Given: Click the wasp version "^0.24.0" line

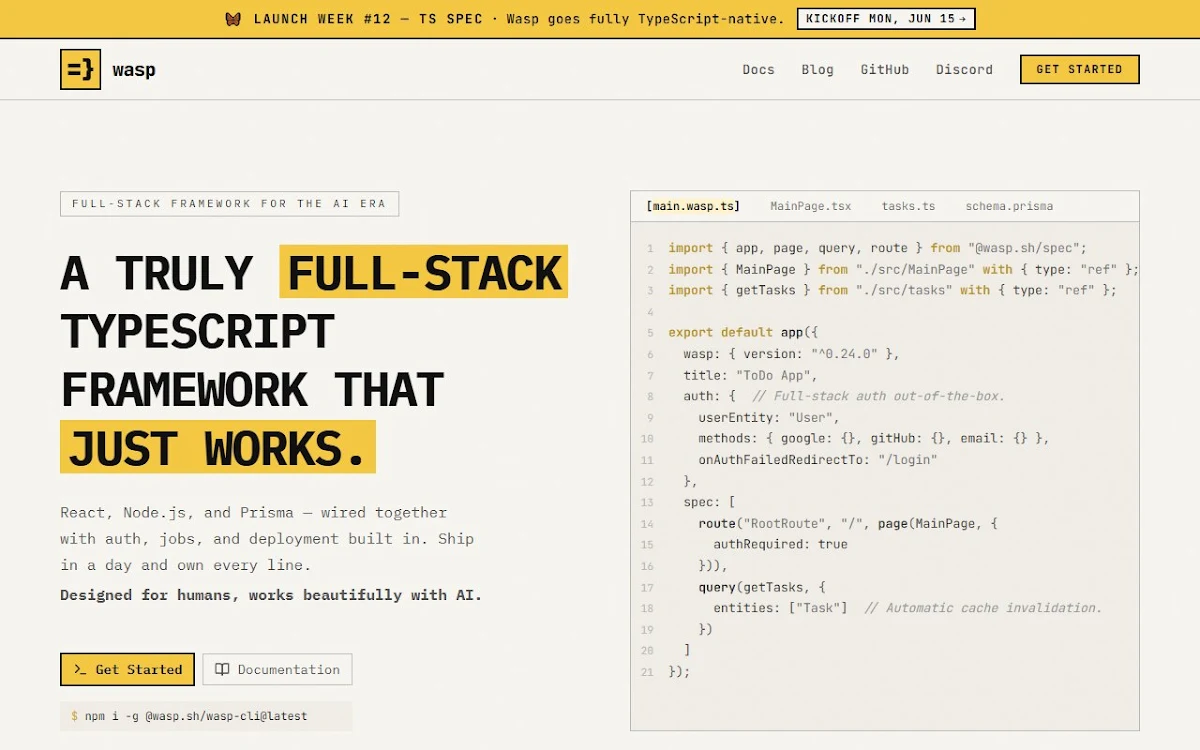Looking at the screenshot, I should click(x=791, y=354).
